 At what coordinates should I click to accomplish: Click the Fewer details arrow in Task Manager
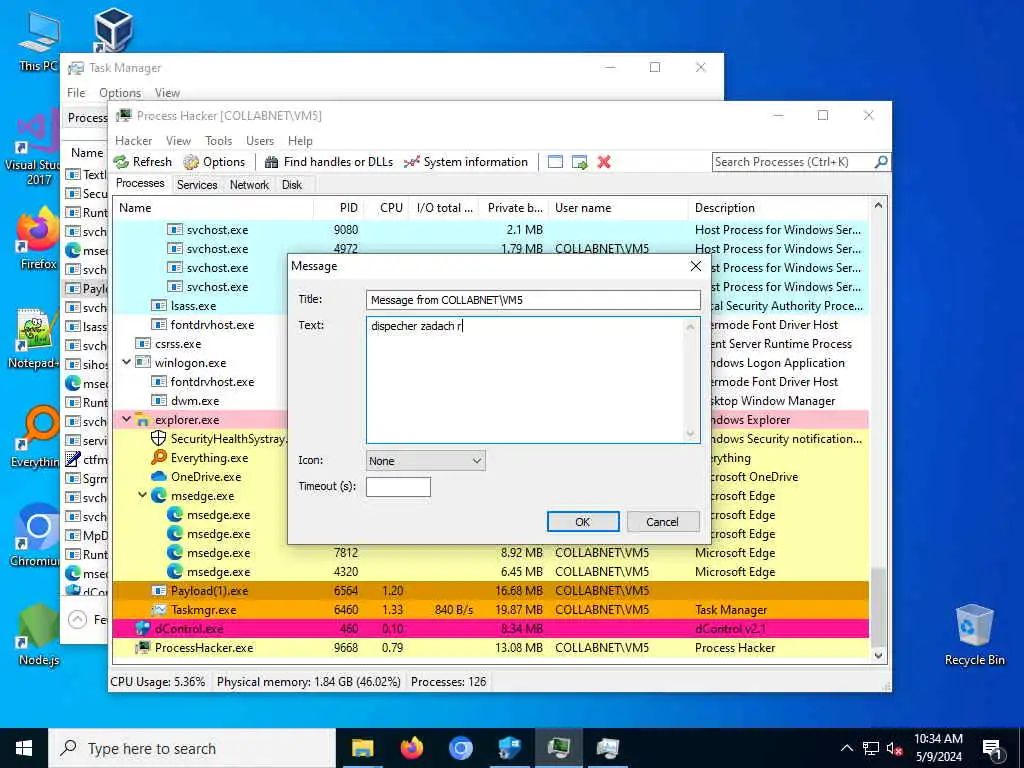click(x=77, y=619)
